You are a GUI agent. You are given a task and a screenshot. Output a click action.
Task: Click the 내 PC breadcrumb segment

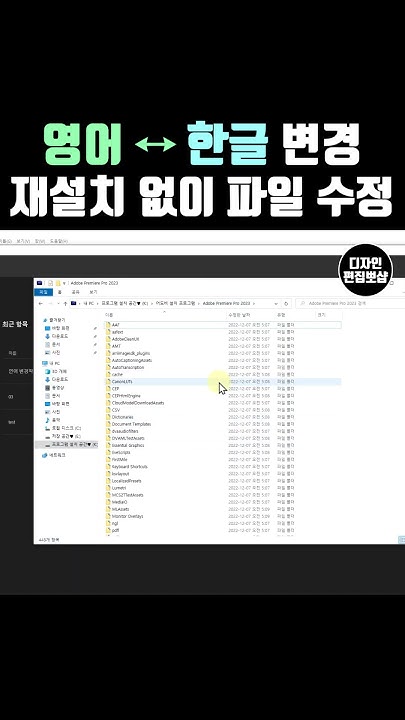point(89,304)
